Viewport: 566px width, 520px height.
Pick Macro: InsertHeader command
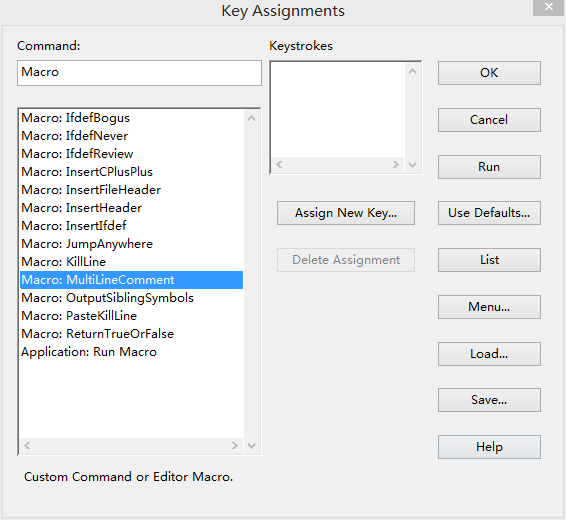[x=131, y=208]
